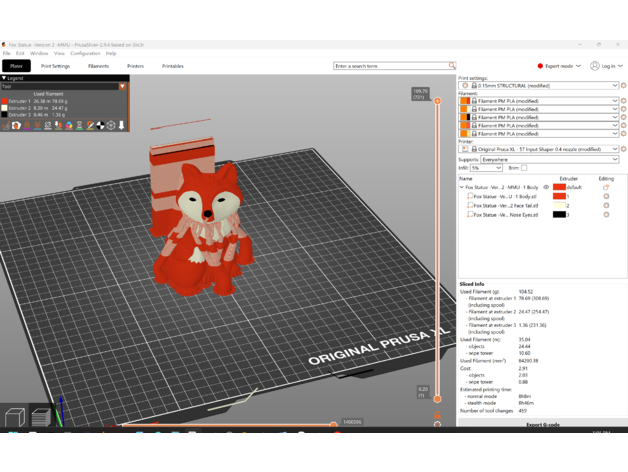Click the search term input field
The width and height of the screenshot is (628, 472).
point(390,66)
